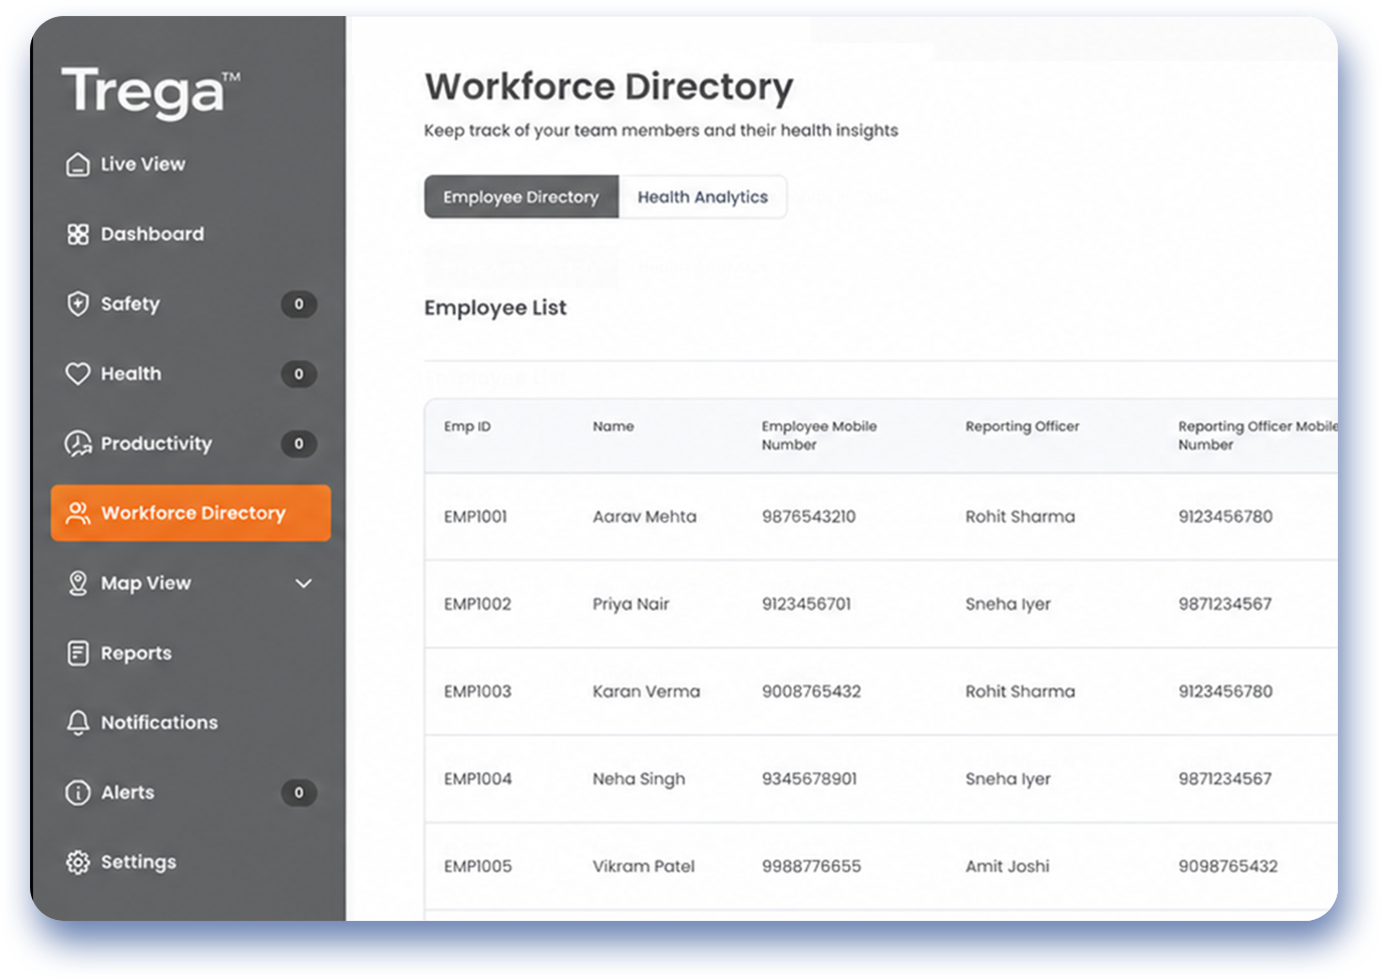1382x979 pixels.
Task: Click the Trega logo
Action: coord(151,93)
